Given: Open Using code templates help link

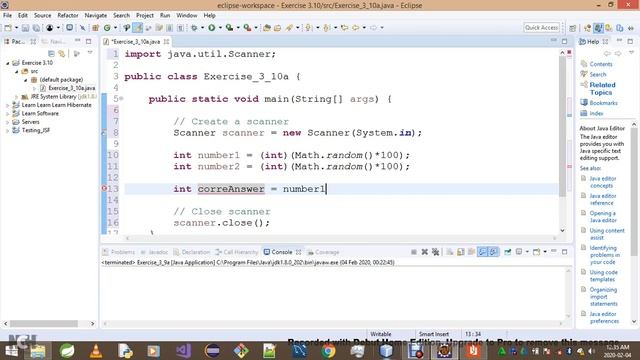Looking at the screenshot, I should pos(603,276).
